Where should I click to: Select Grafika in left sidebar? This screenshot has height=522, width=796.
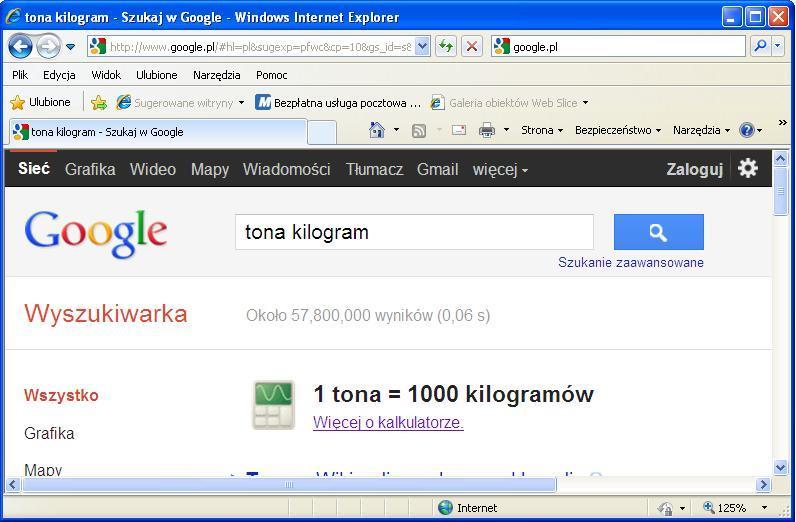[x=49, y=433]
